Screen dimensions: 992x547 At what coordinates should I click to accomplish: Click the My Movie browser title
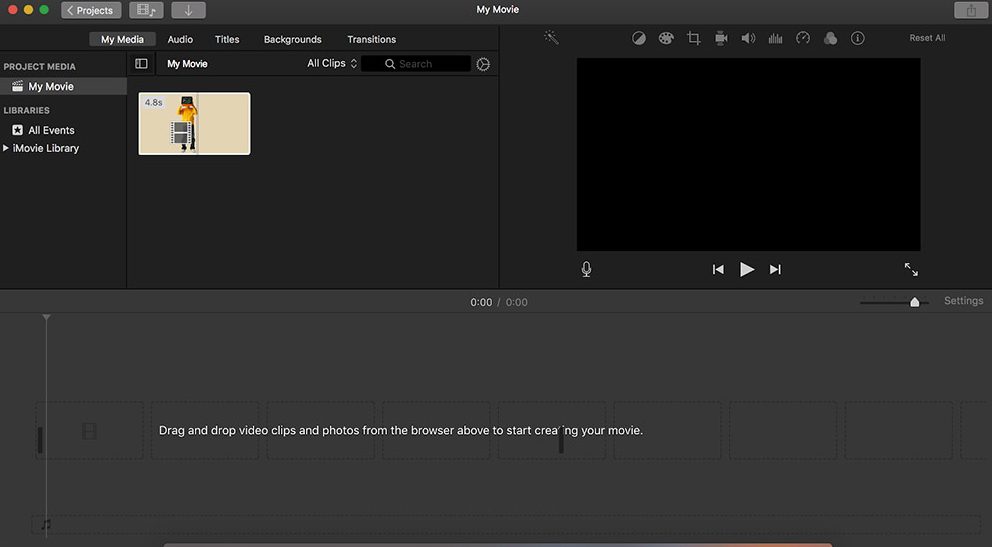pos(187,64)
